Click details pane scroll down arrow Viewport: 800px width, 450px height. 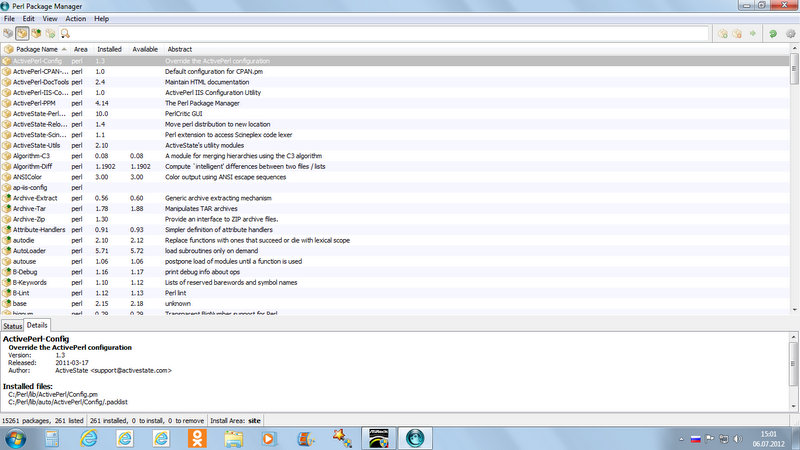tap(794, 406)
